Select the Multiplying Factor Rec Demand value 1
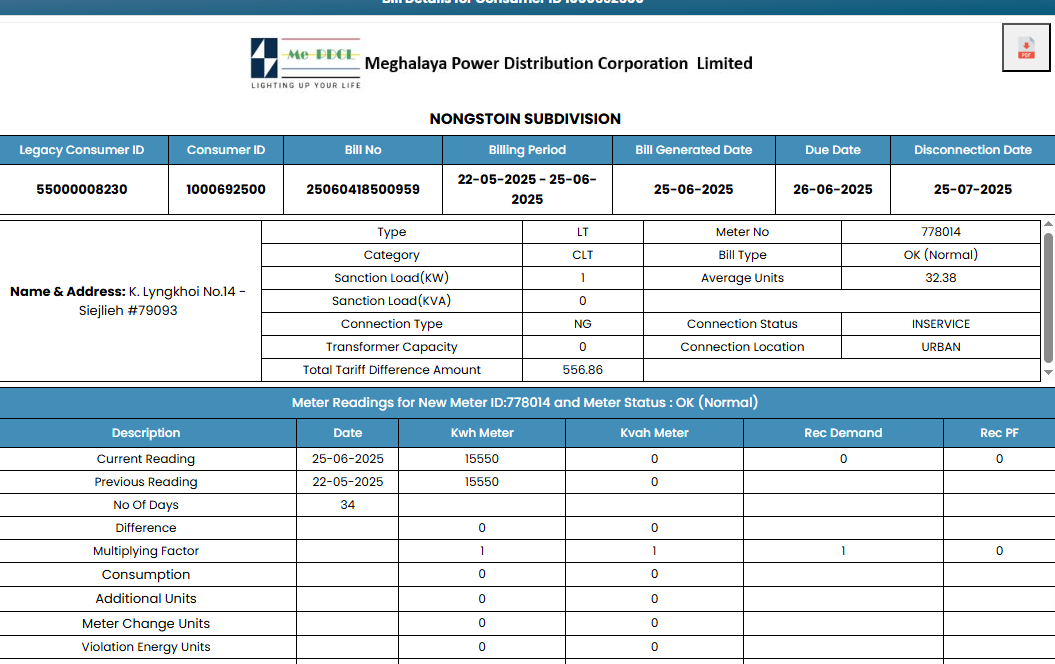This screenshot has height=664, width=1055. (843, 551)
